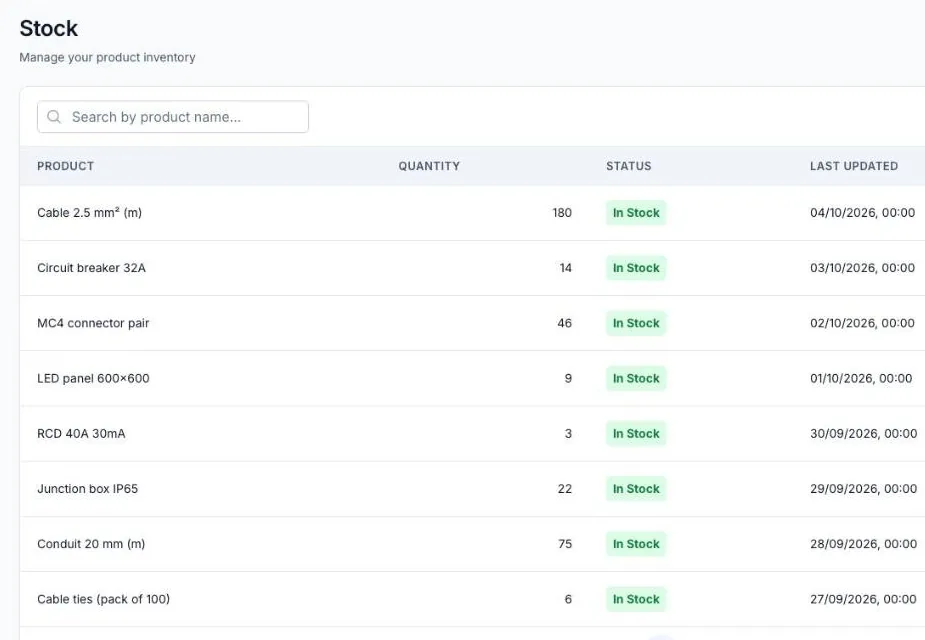Viewport: 925px width, 640px height.
Task: Click the quantity value 46
Action: point(565,323)
